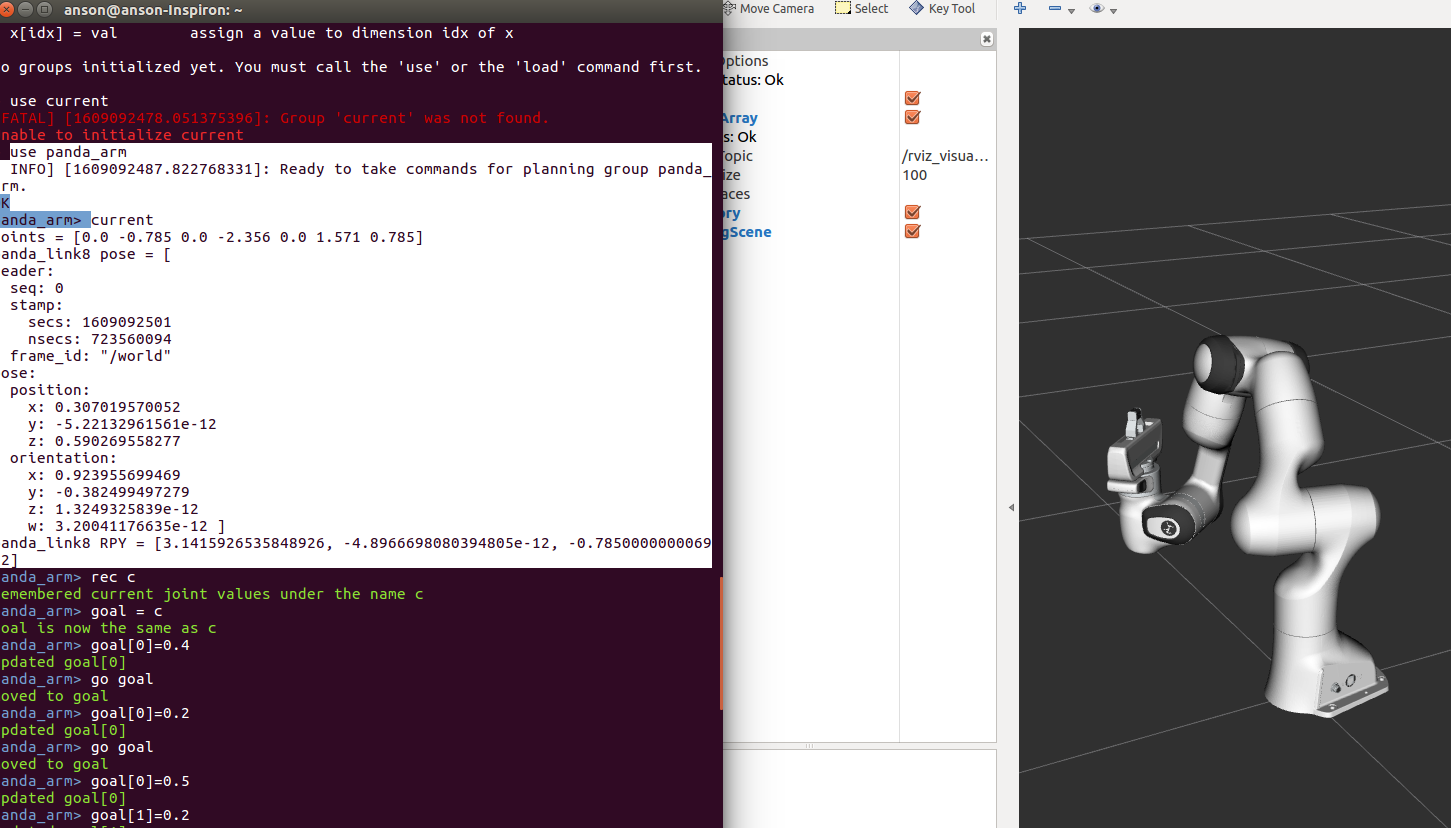Select the gScene display name in blue
This screenshot has height=828, width=1451.
point(747,232)
